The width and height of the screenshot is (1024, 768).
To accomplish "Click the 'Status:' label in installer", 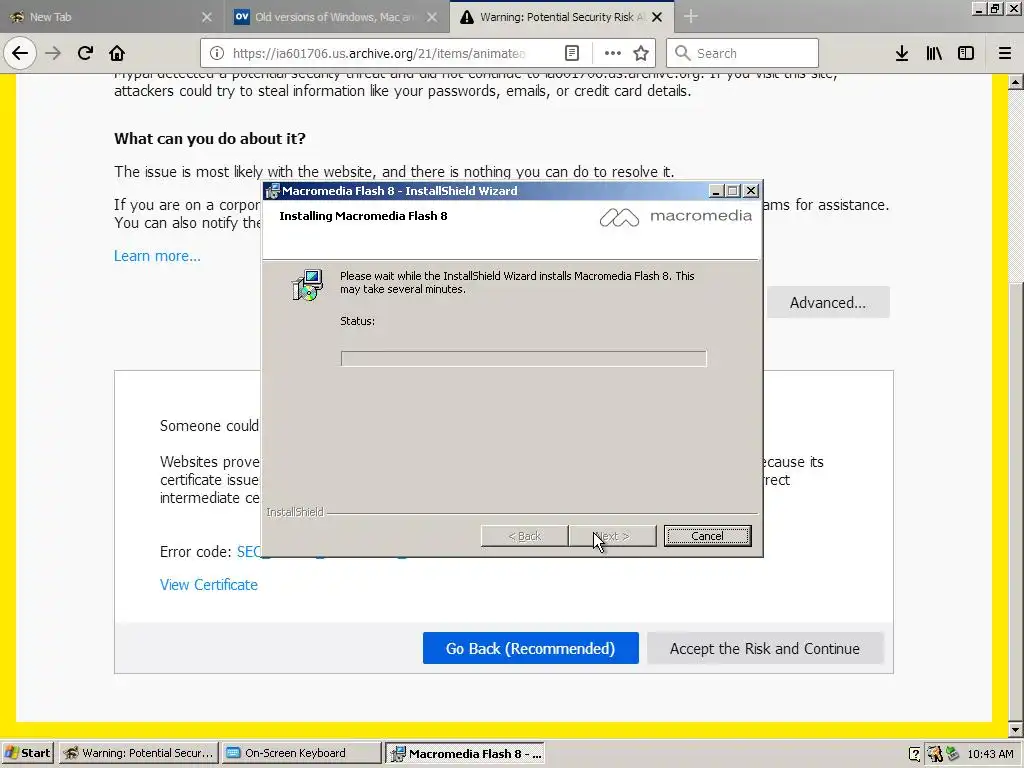I will (x=357, y=321).
